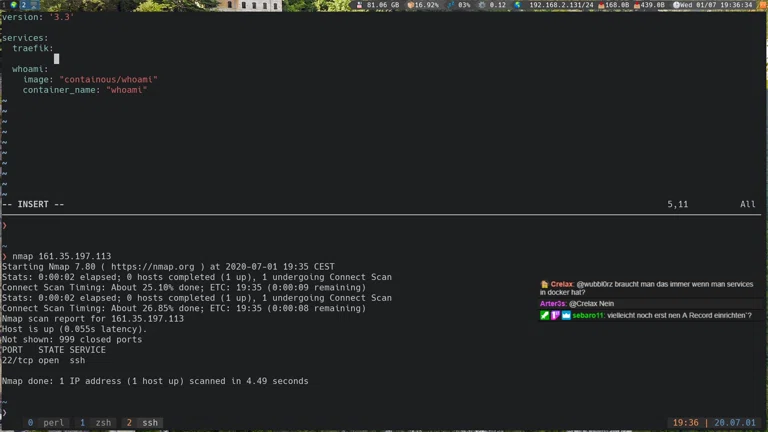Click the blue crown badge next to sebaro11
Viewport: 768px width, 432px height.
coord(566,315)
